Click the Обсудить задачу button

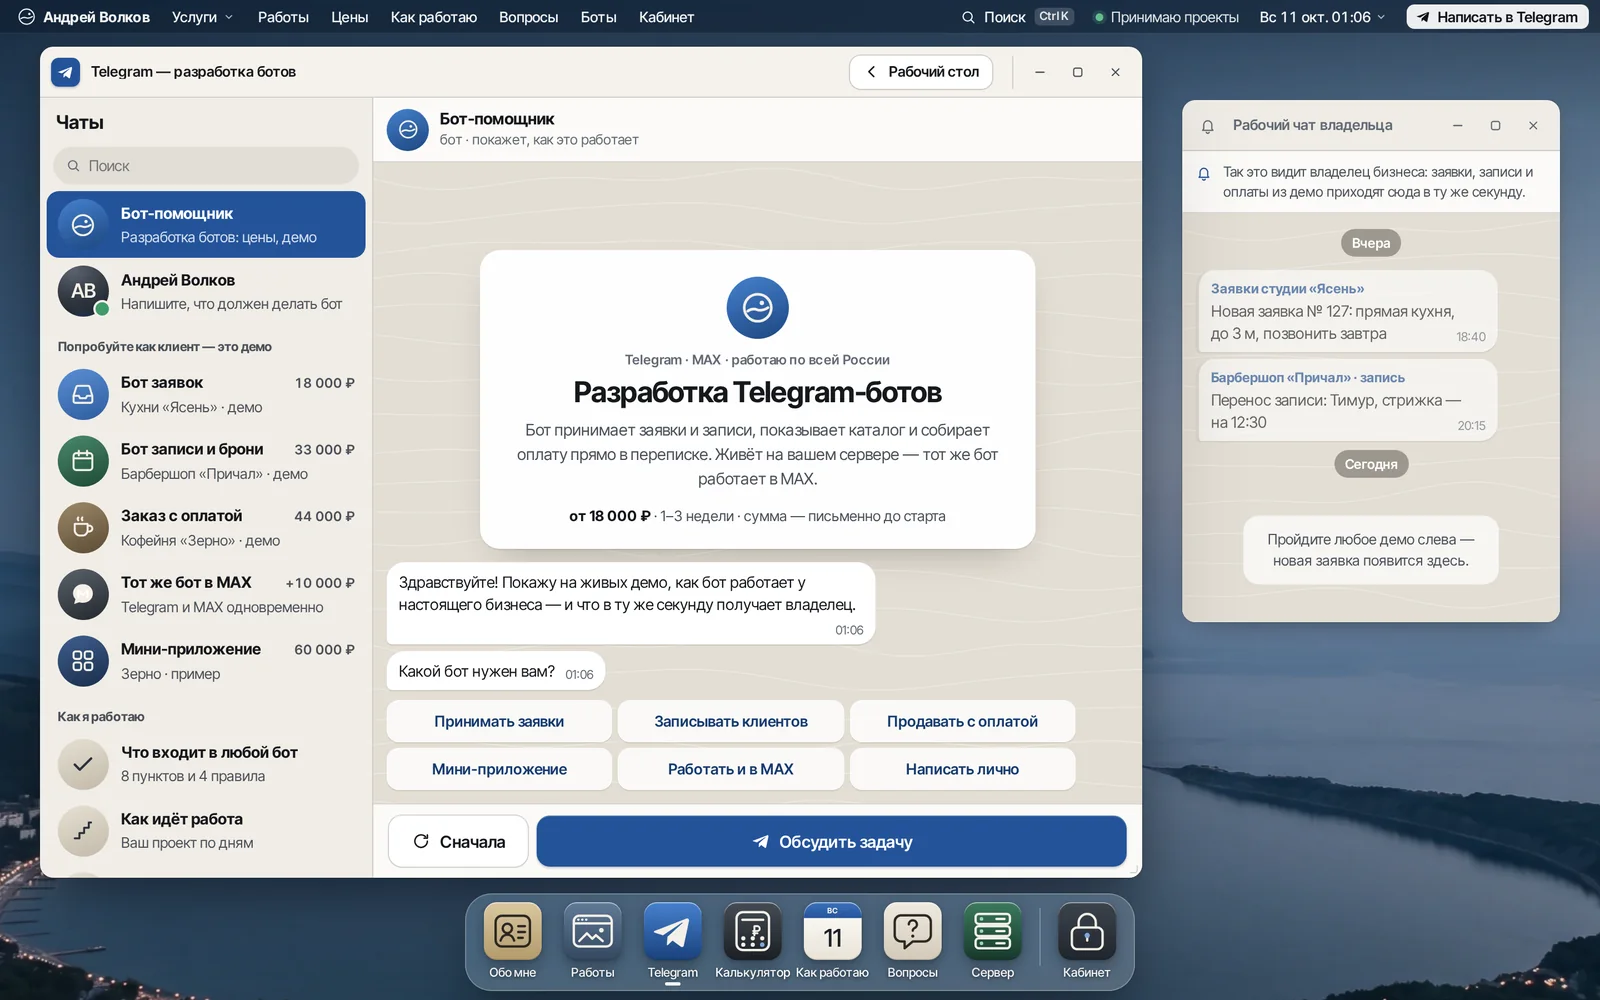click(831, 842)
